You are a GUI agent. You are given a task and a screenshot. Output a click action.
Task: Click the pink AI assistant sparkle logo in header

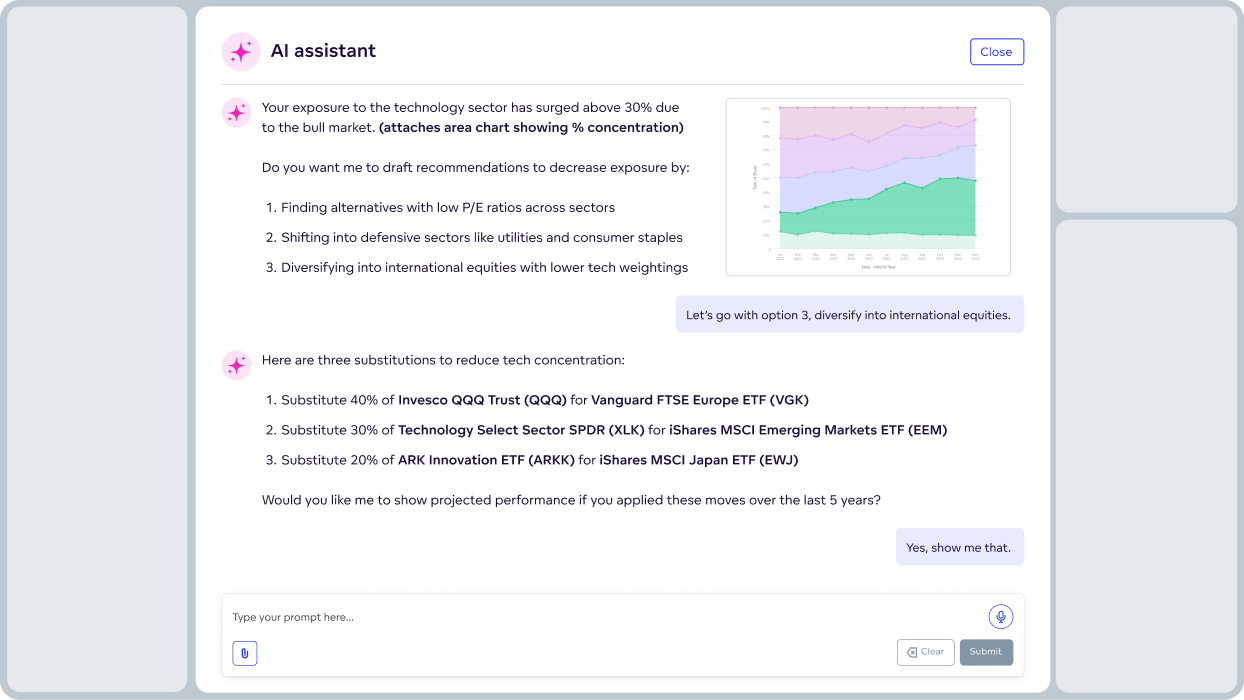(x=240, y=51)
